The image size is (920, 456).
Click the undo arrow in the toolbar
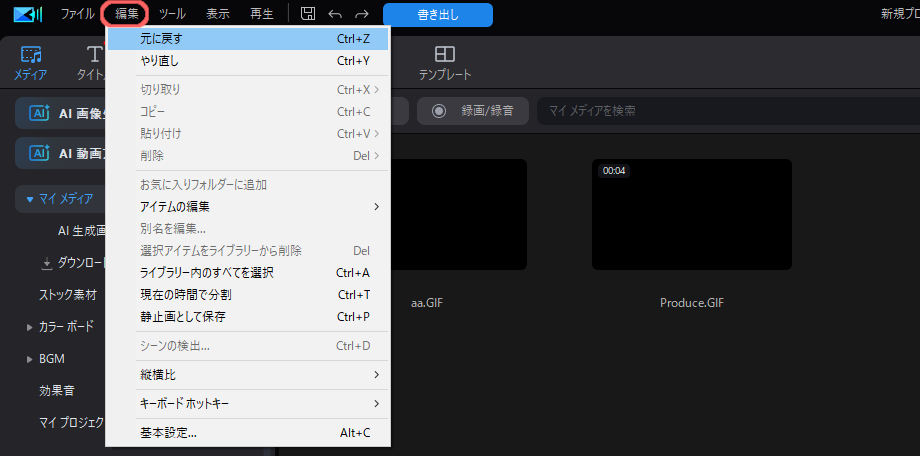point(335,14)
